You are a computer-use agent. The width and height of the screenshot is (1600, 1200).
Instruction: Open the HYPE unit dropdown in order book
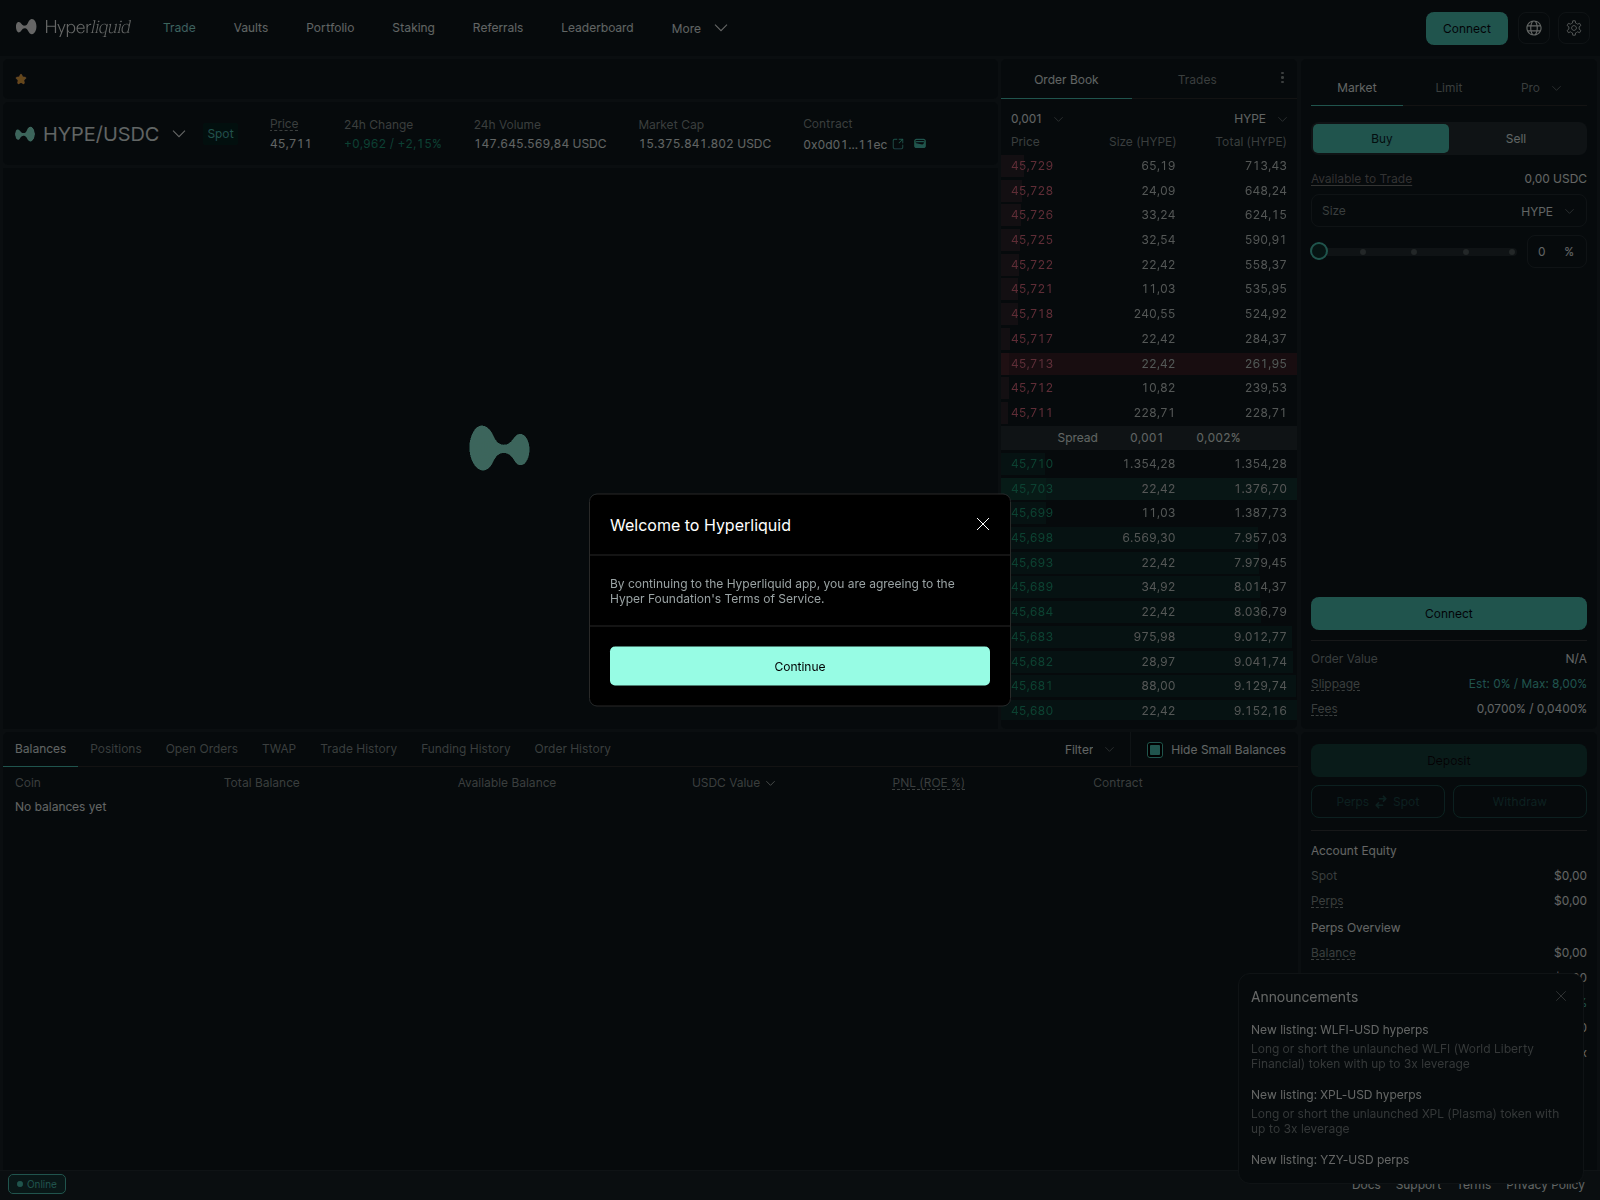(1260, 119)
